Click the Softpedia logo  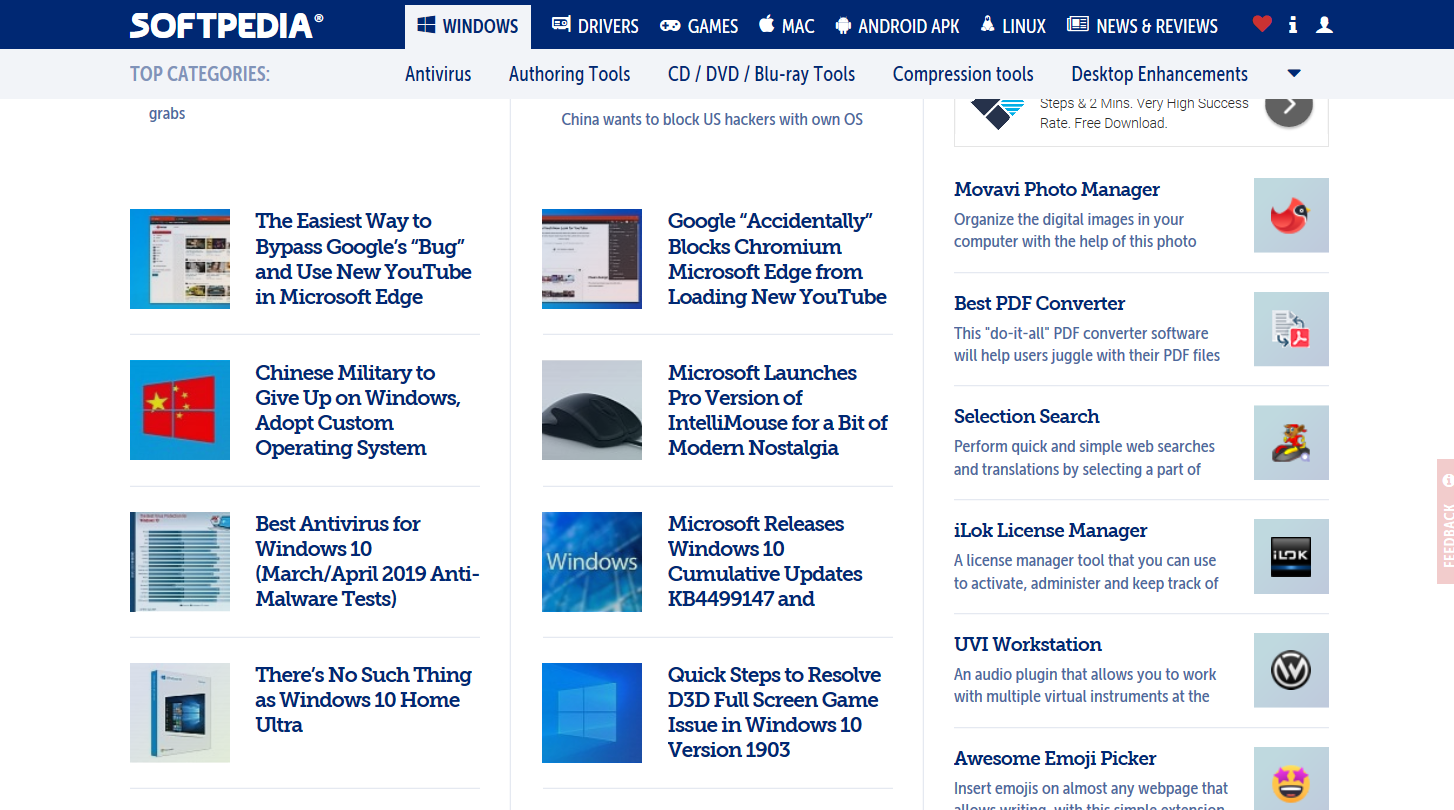coord(227,25)
